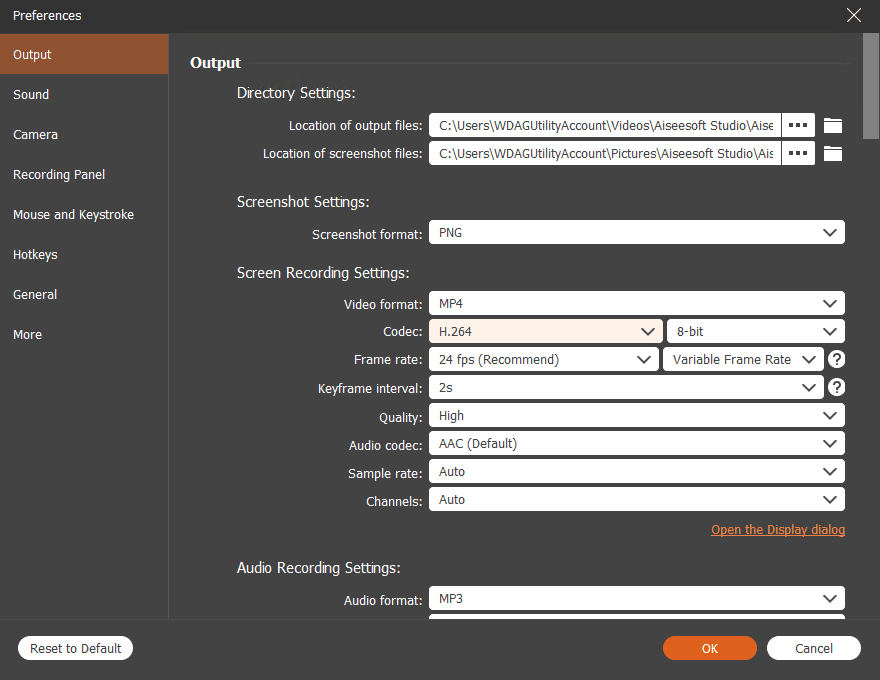Open the Camera settings tab
The width and height of the screenshot is (880, 680).
pos(84,135)
